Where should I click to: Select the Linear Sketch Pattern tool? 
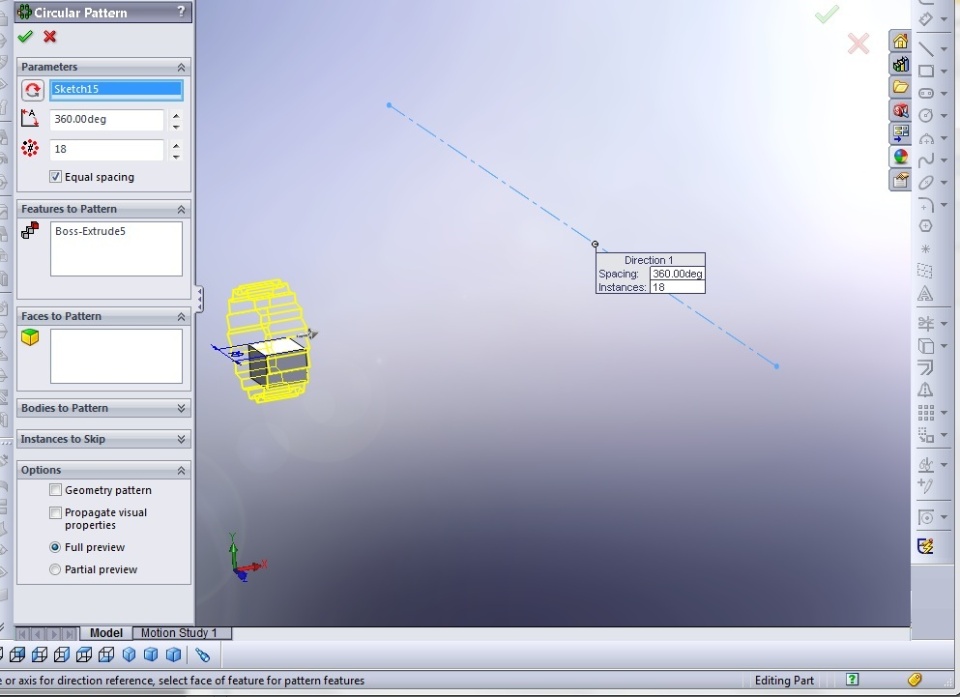tap(926, 413)
